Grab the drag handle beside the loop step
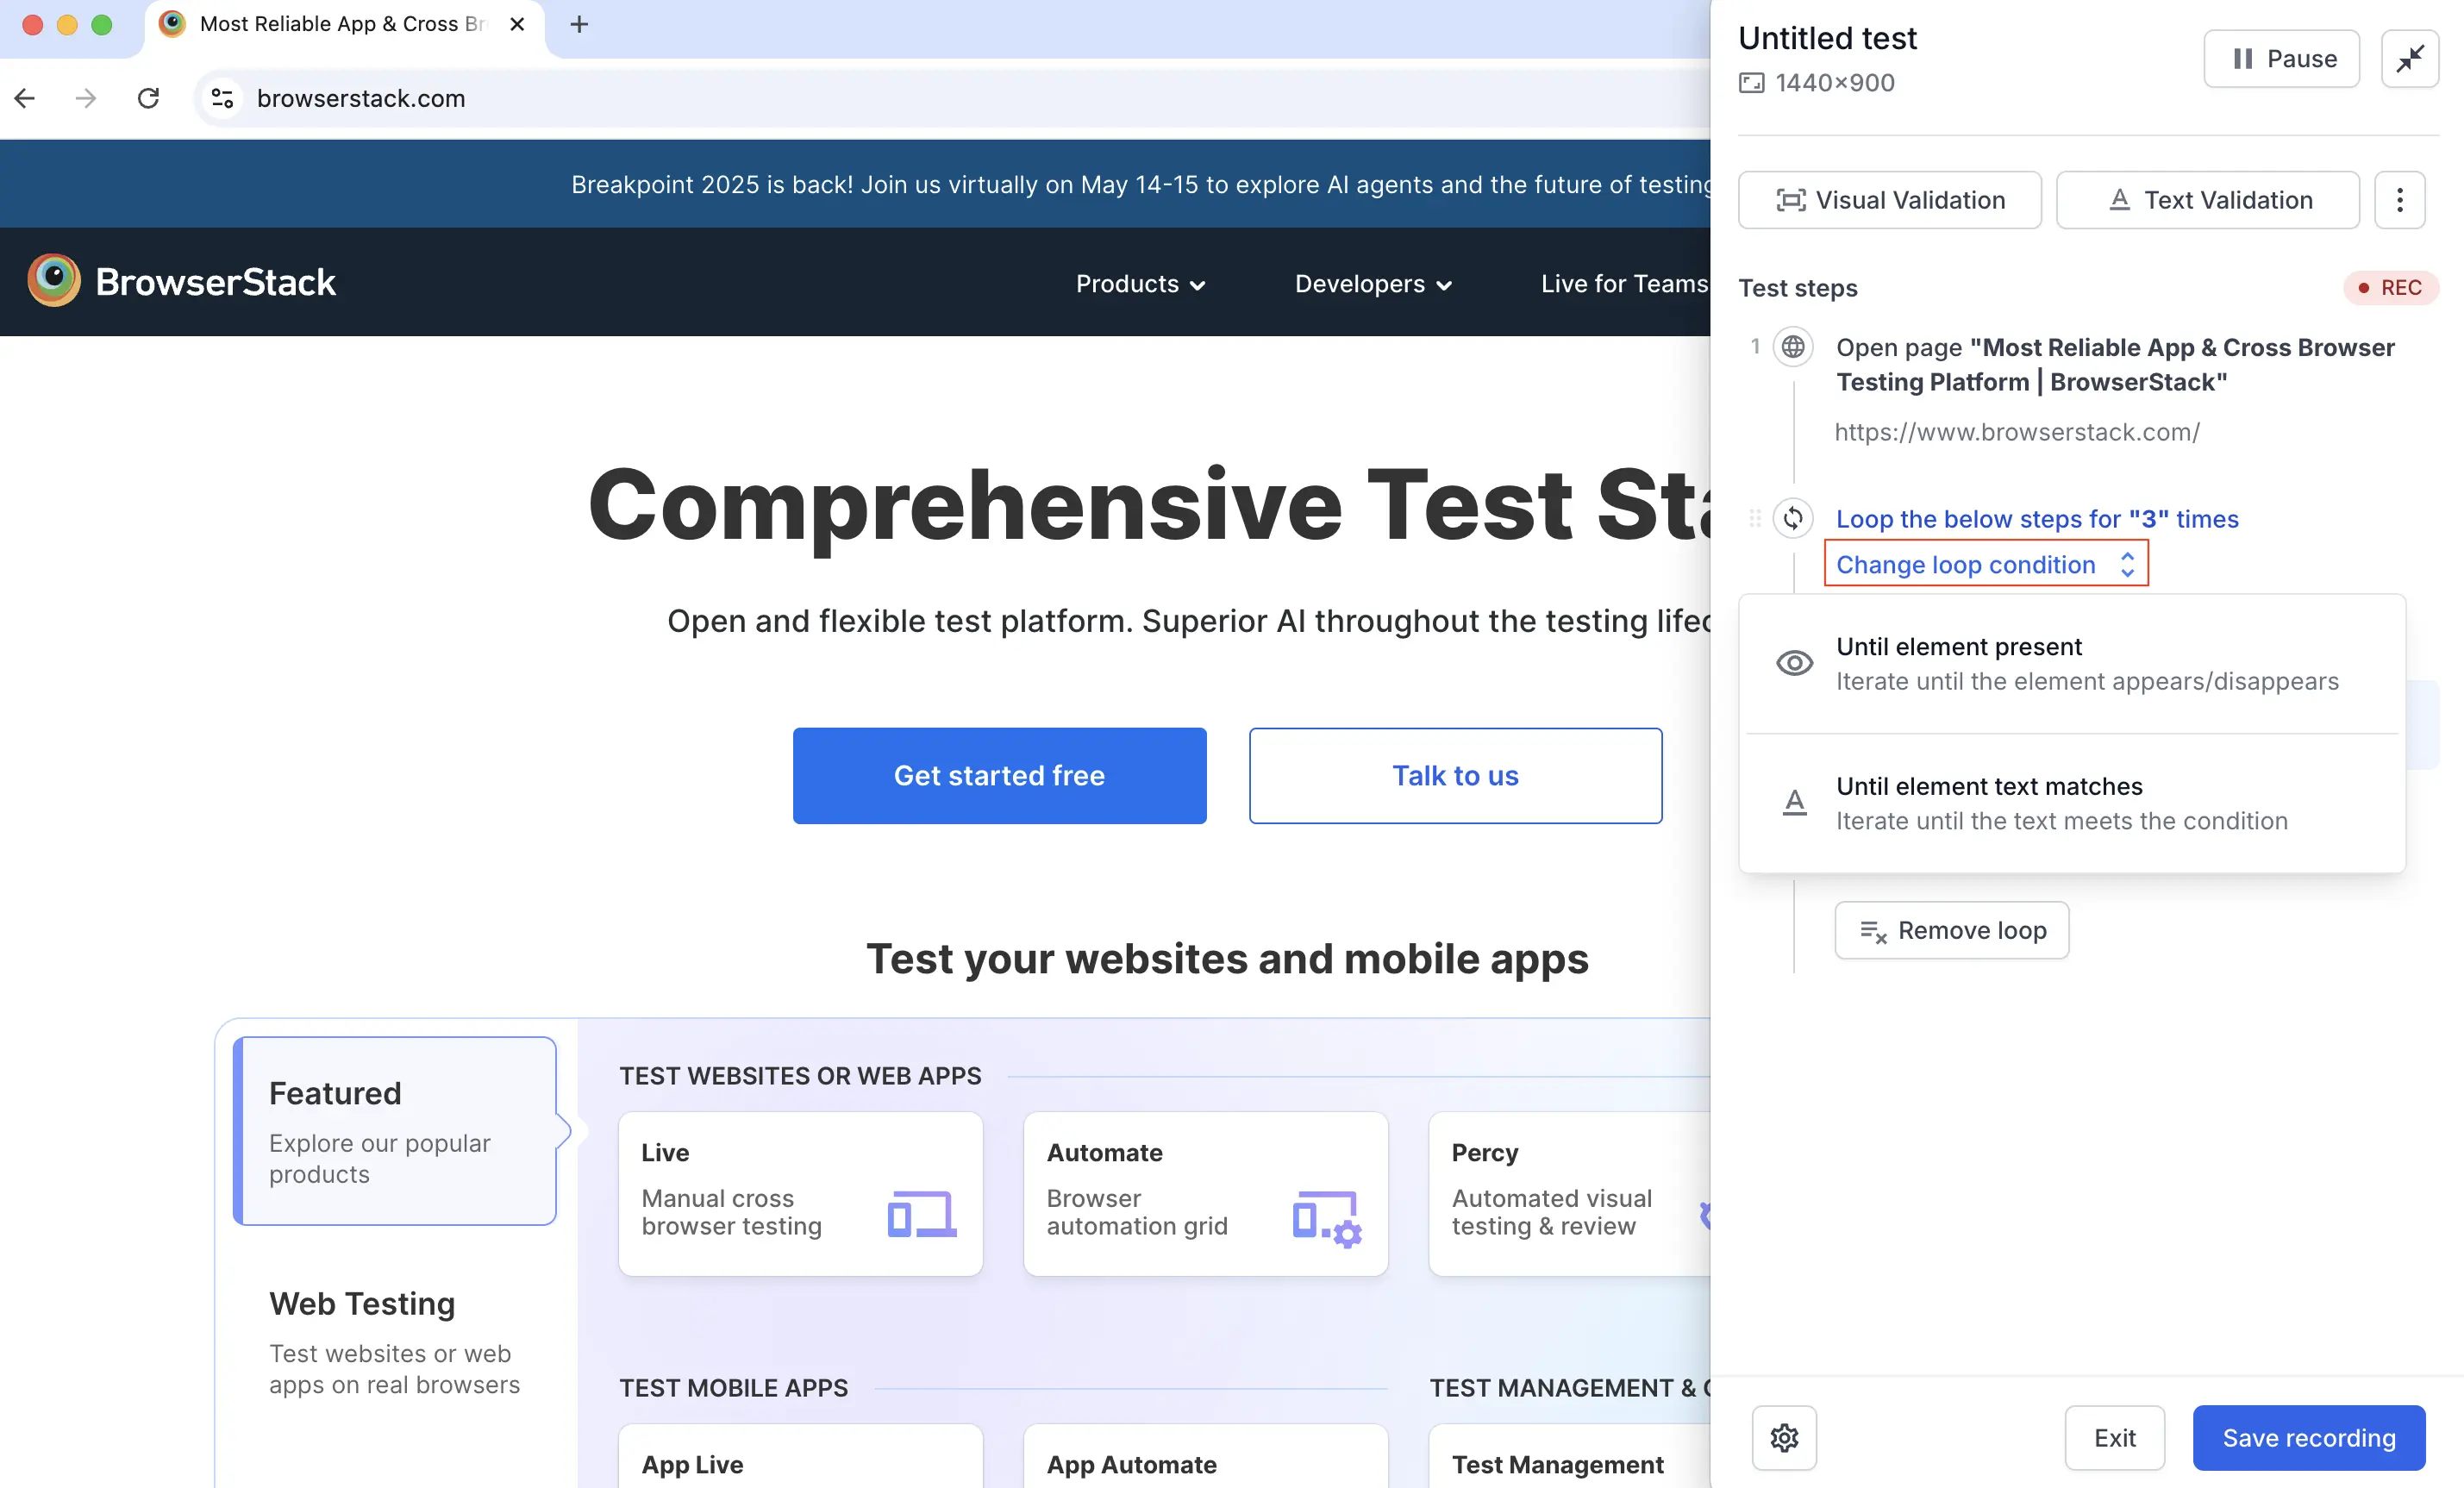The height and width of the screenshot is (1488, 2464). pos(1754,518)
